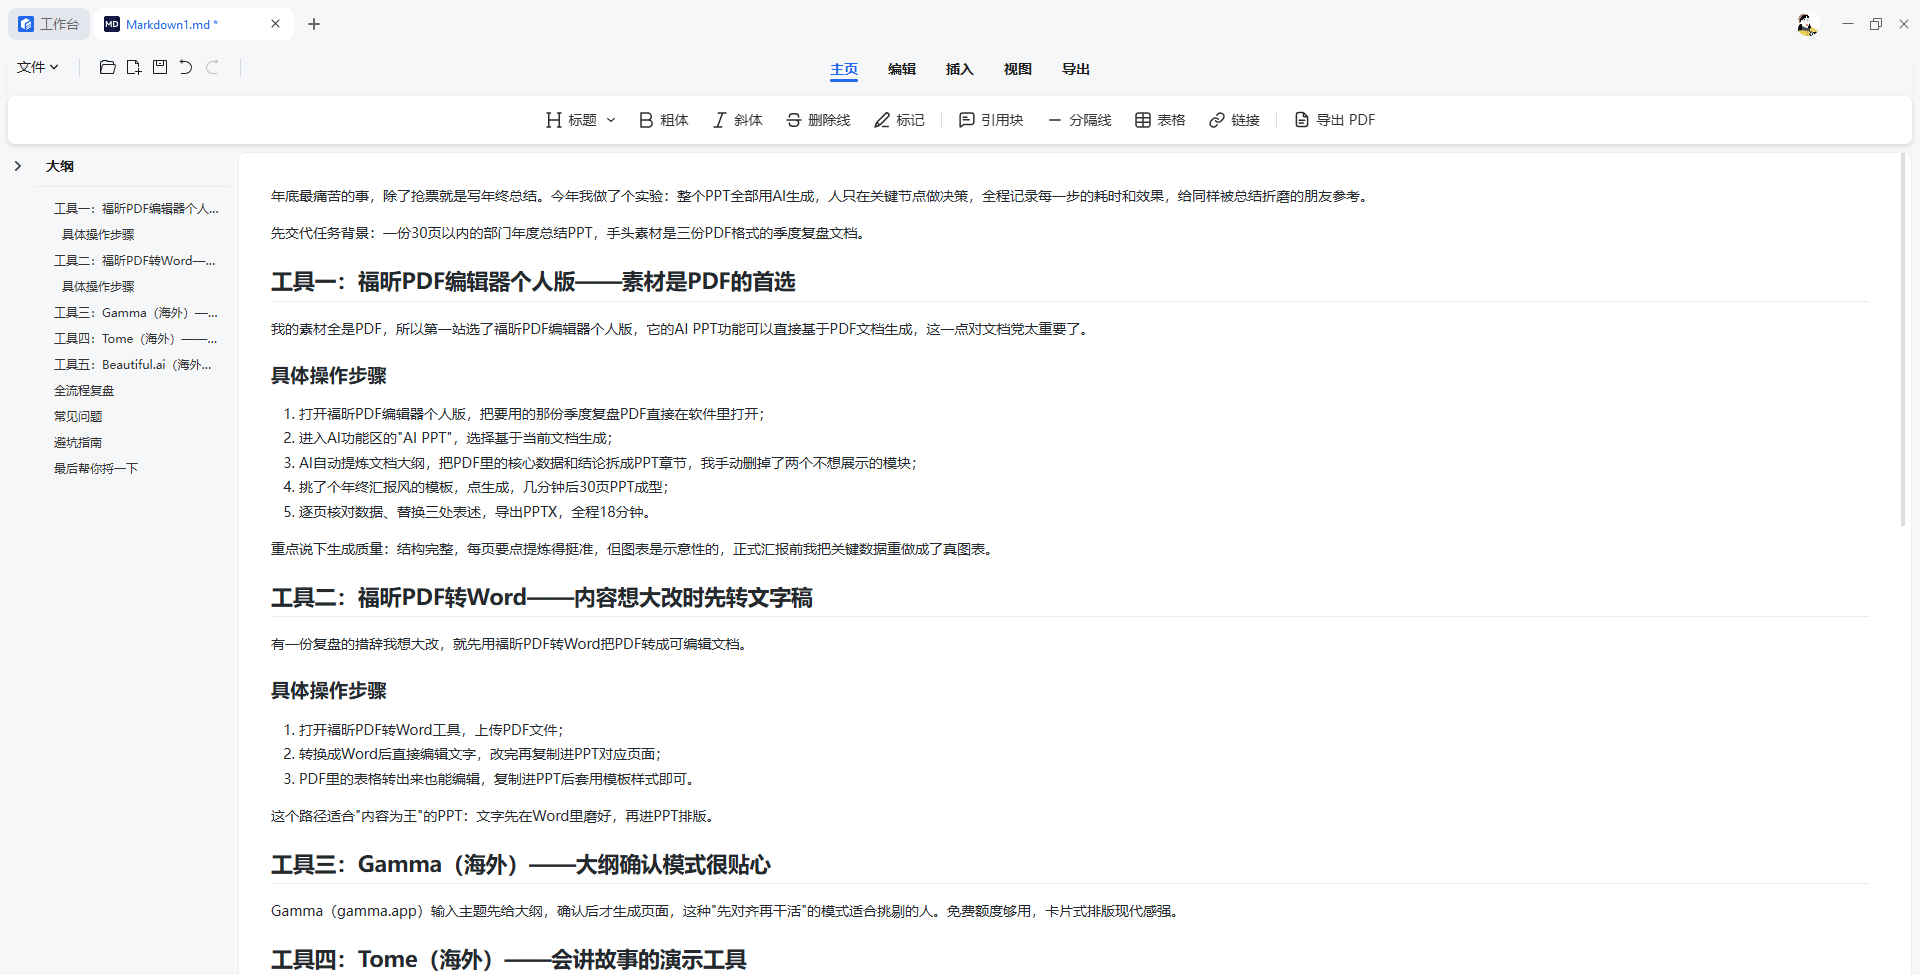Viewport: 1920px width, 975px height.
Task: Switch to the 工作台 tab
Action: click(49, 24)
